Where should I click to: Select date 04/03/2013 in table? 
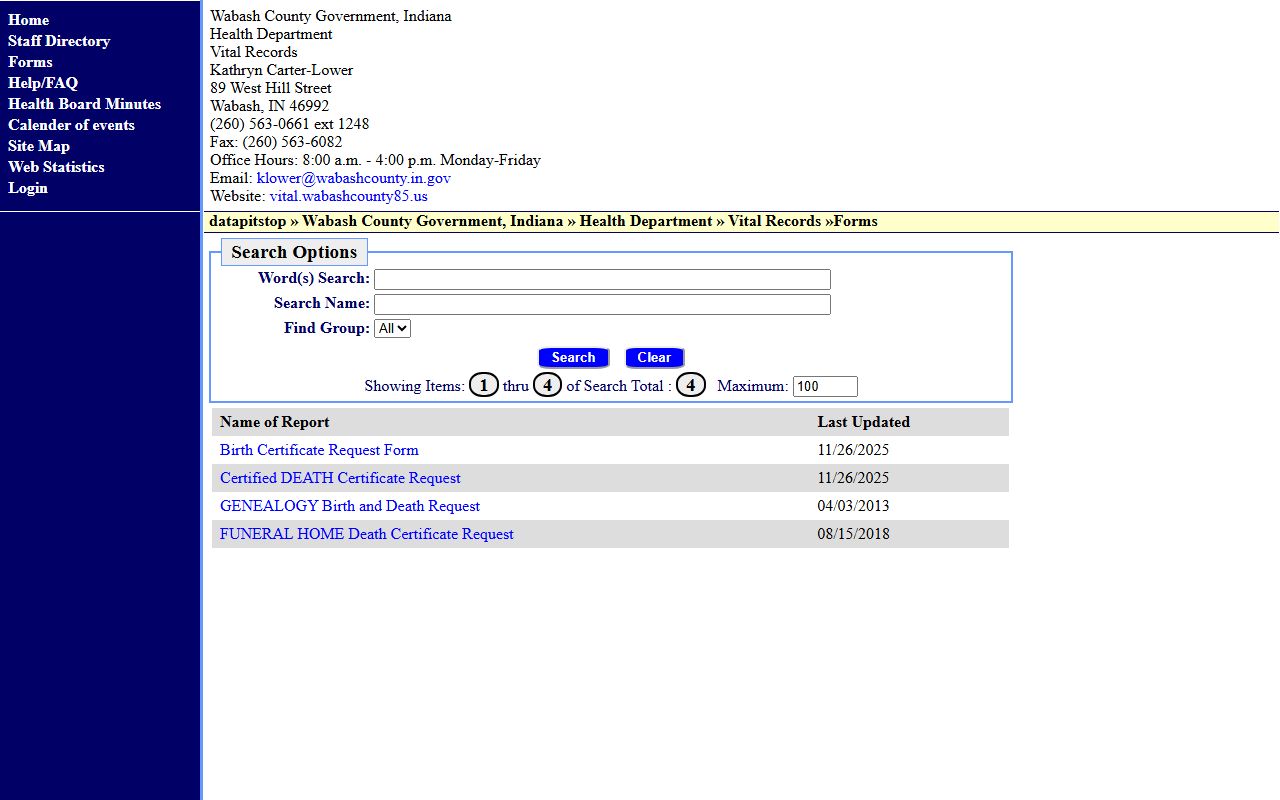853,506
